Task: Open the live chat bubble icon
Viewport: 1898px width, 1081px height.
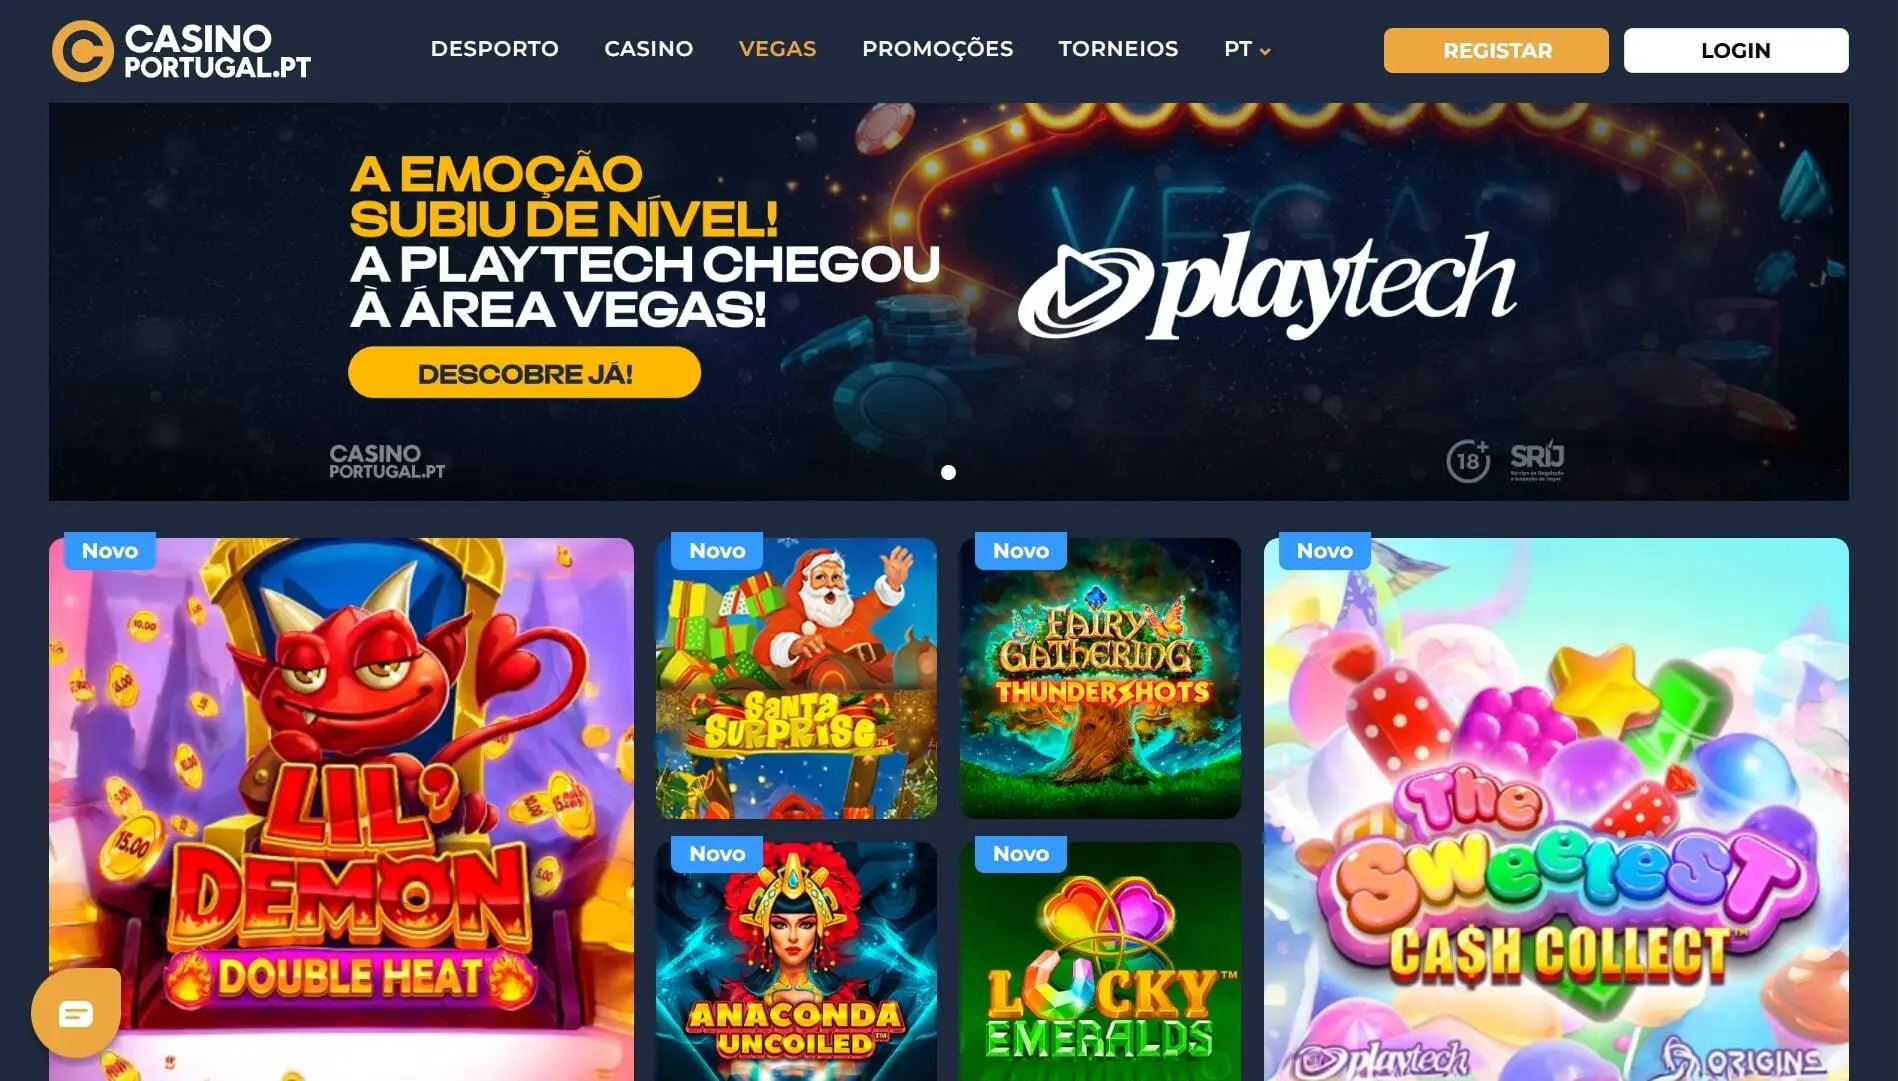Action: [76, 1013]
